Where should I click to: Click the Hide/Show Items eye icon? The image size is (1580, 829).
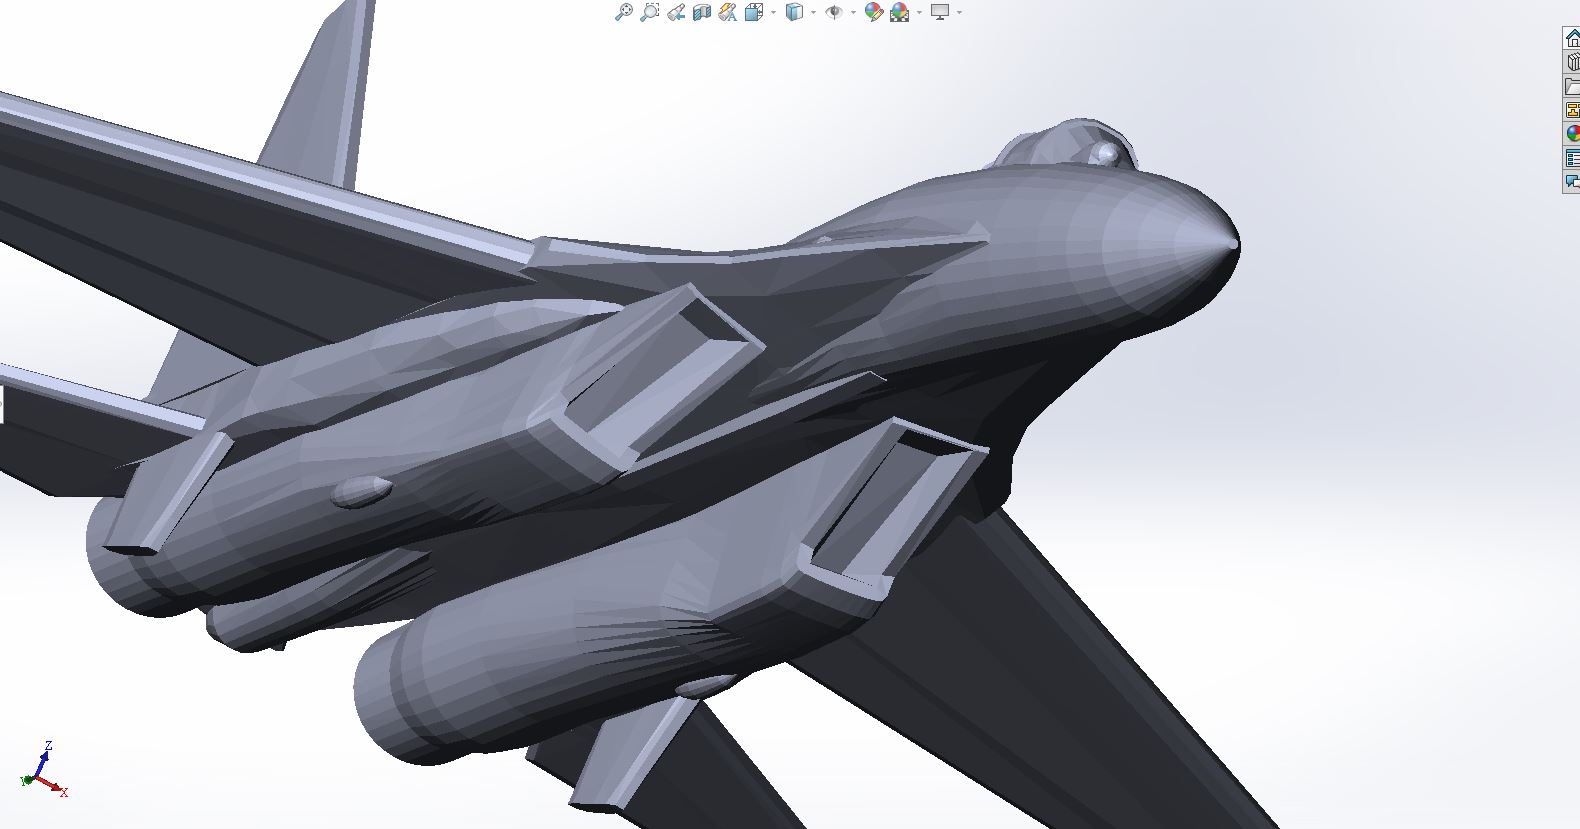[834, 12]
